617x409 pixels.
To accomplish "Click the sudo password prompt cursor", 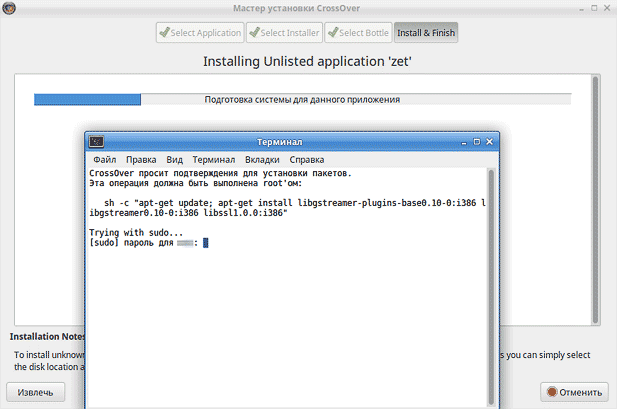I will coord(205,243).
